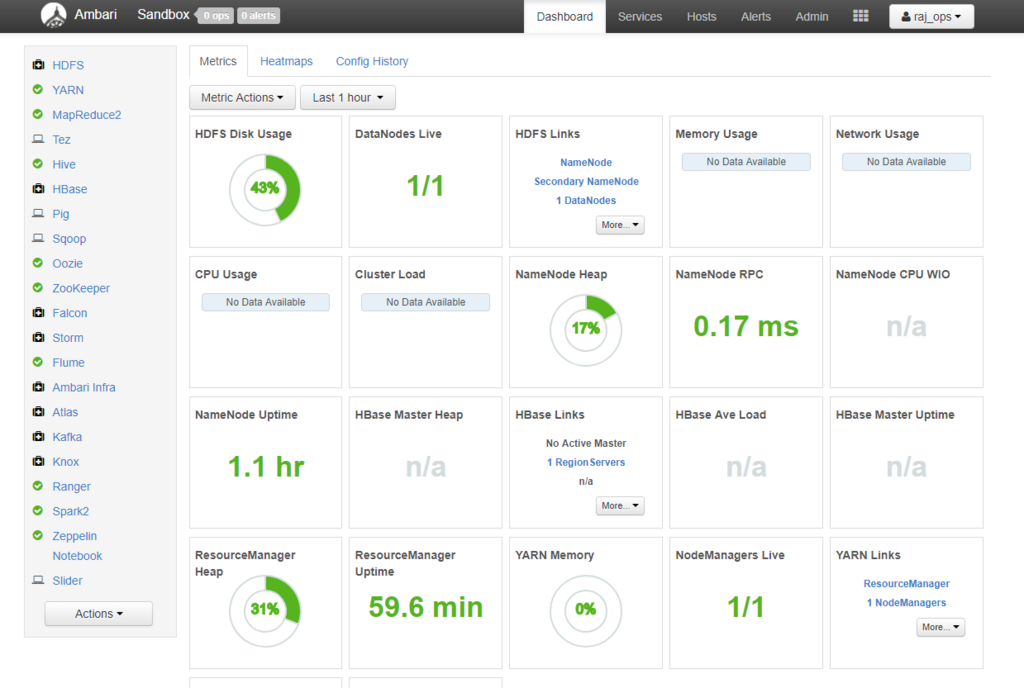The width and height of the screenshot is (1024, 688).
Task: Click the Ranger green status icon
Action: pyautogui.click(x=38, y=486)
